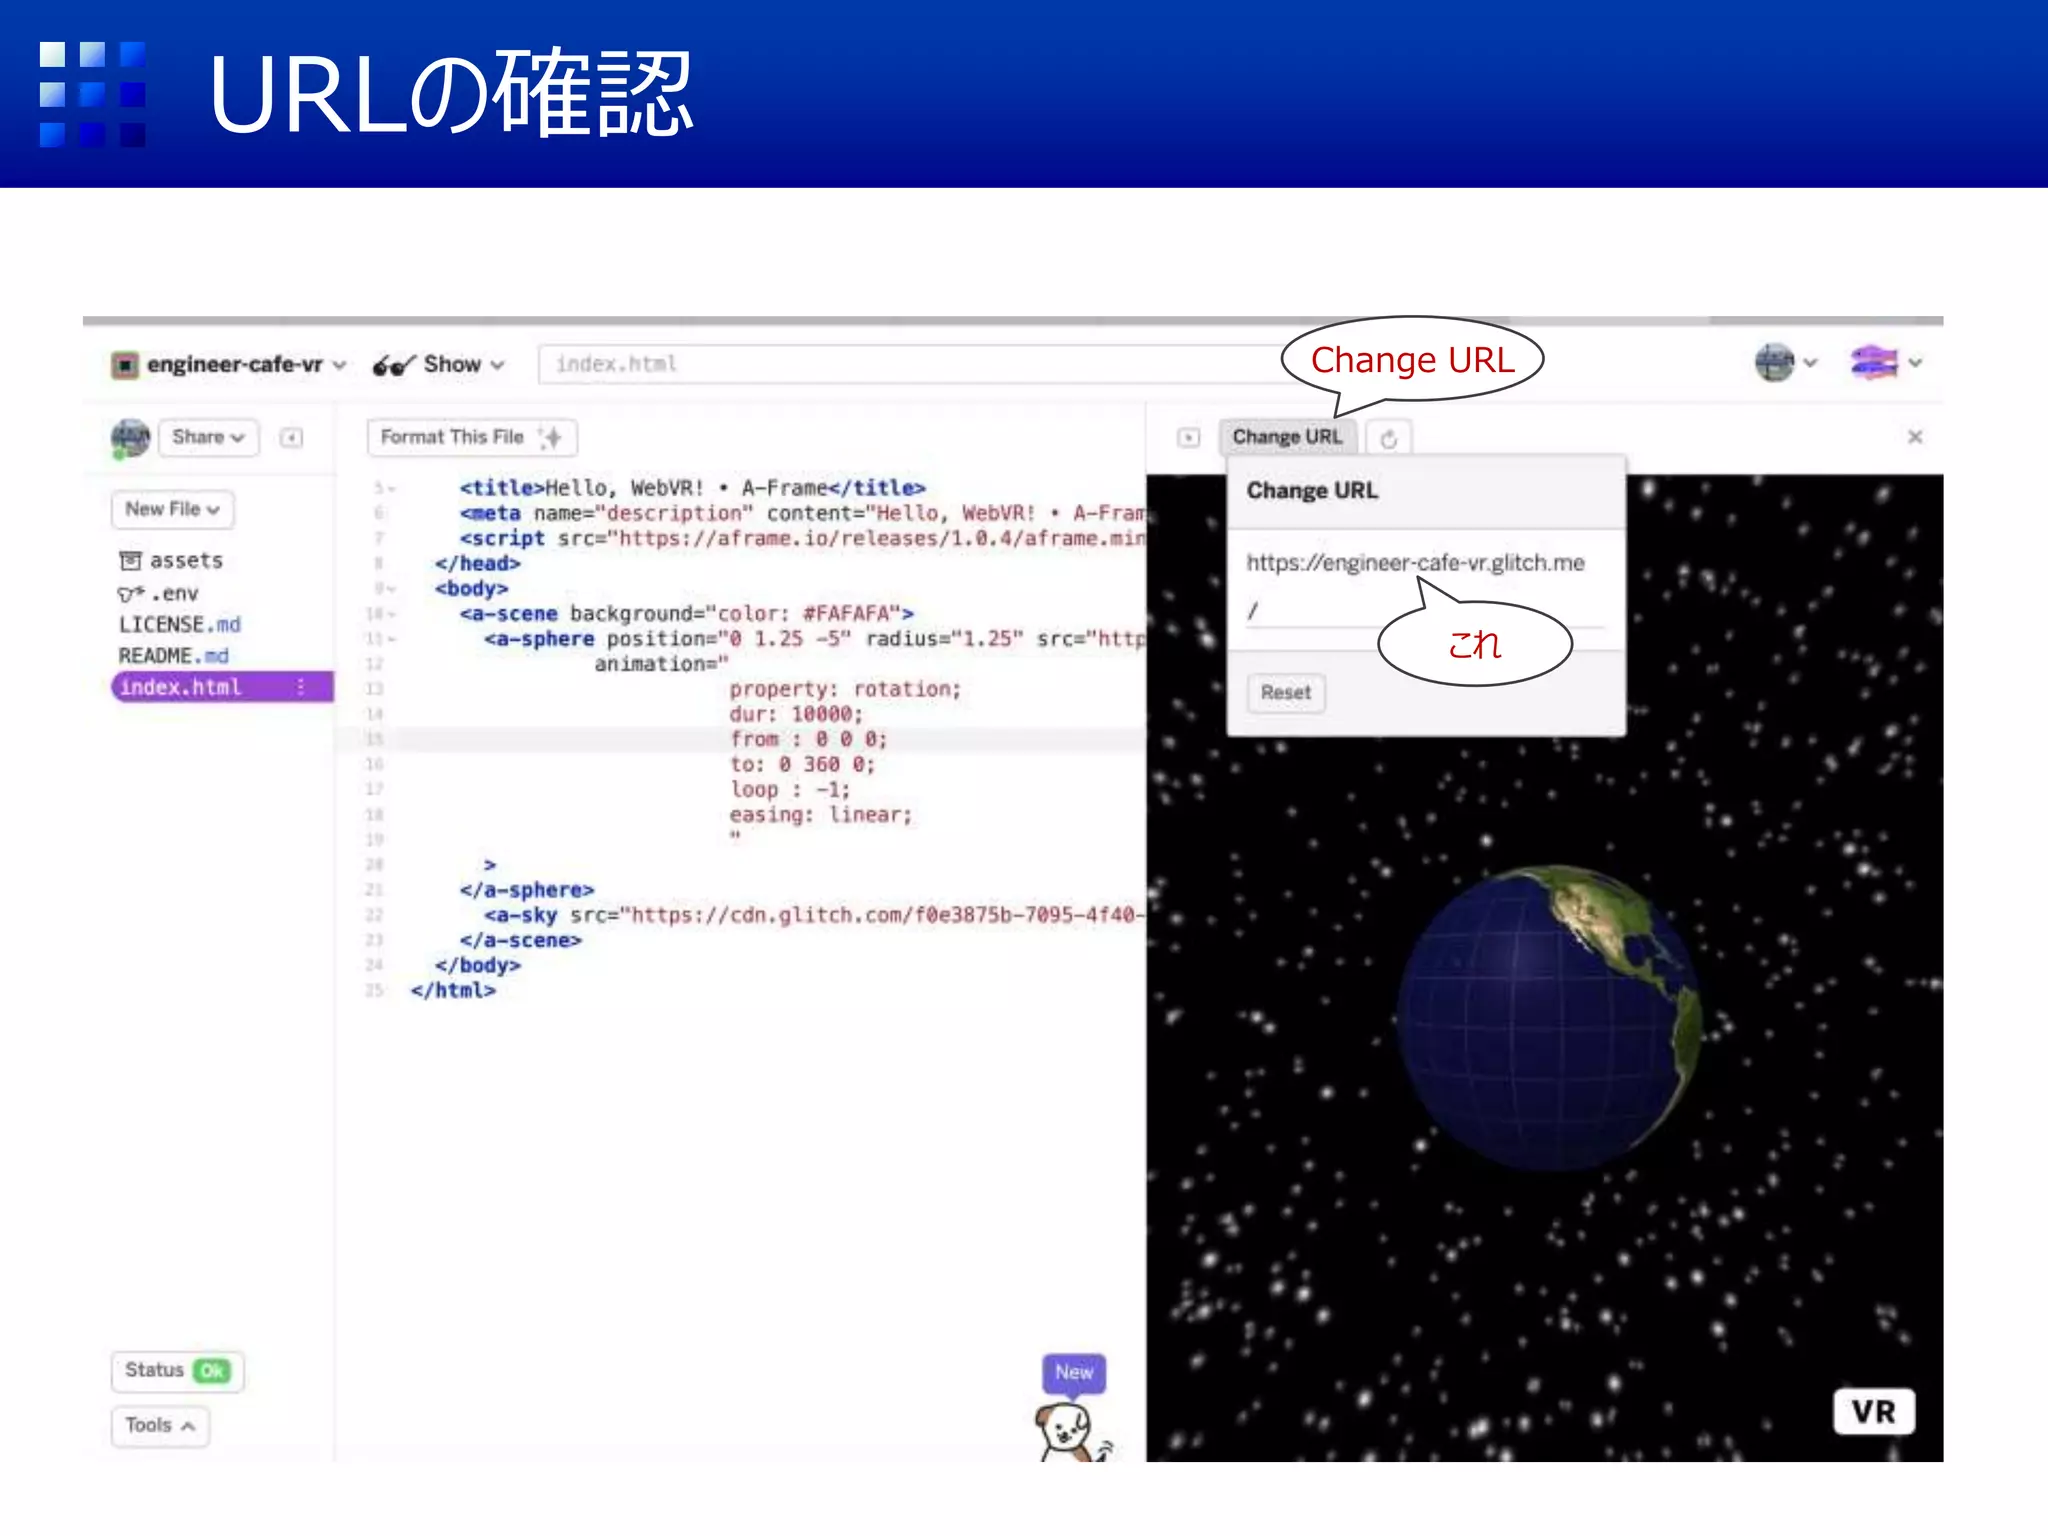Click the VR button in preview
Viewport: 2048px width, 1536px height.
(1874, 1411)
